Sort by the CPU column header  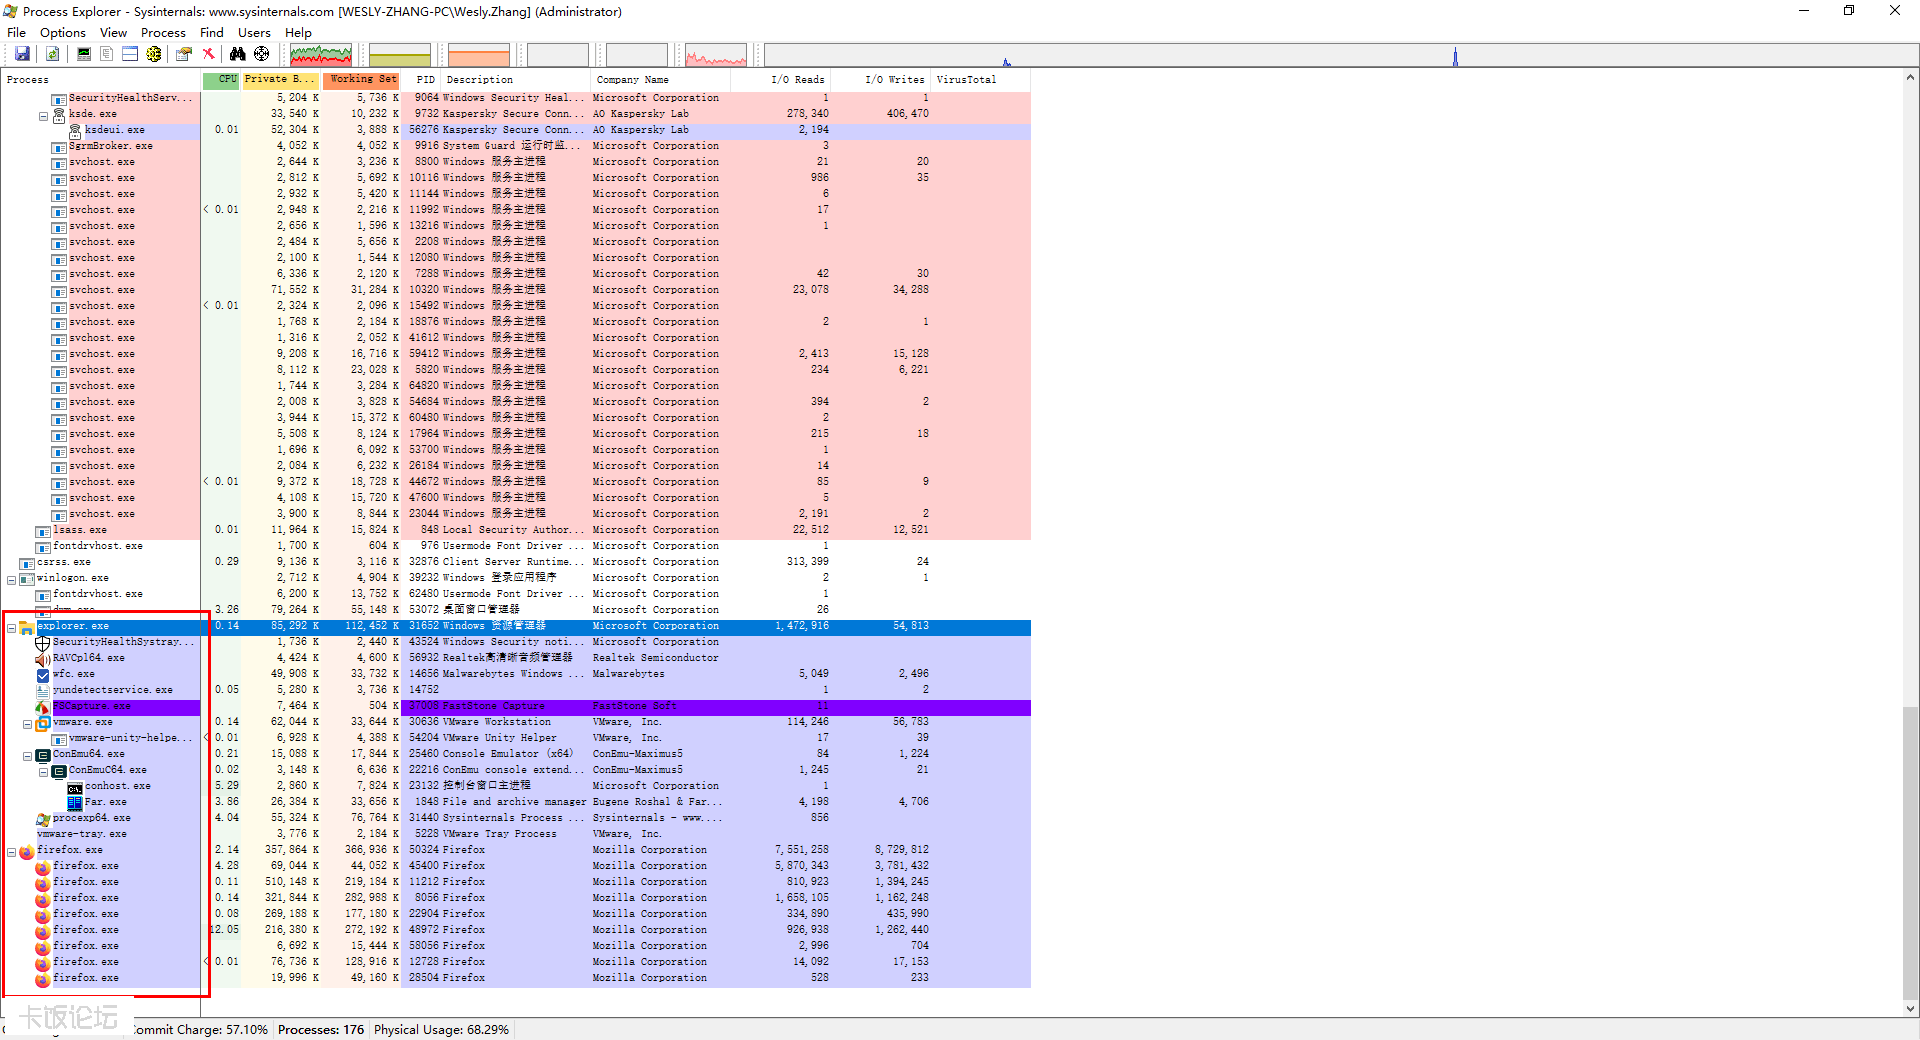point(221,80)
